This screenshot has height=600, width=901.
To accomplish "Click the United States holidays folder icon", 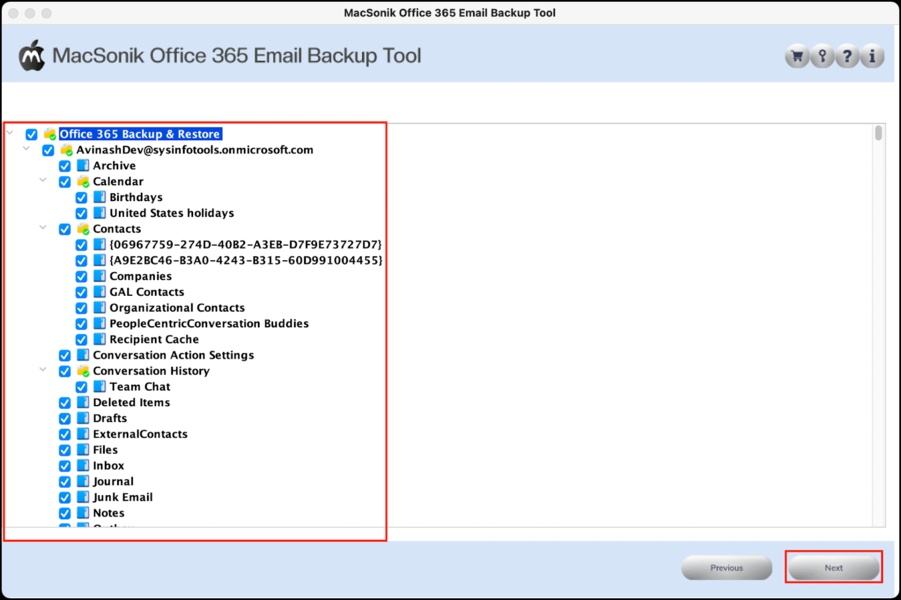I will [x=100, y=213].
